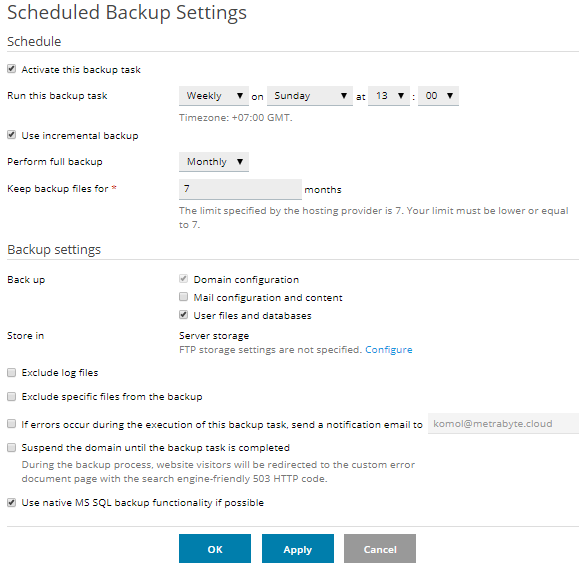Image resolution: width=579 pixels, height=571 pixels.
Task: Enable error notification email checkbox
Action: [11, 424]
